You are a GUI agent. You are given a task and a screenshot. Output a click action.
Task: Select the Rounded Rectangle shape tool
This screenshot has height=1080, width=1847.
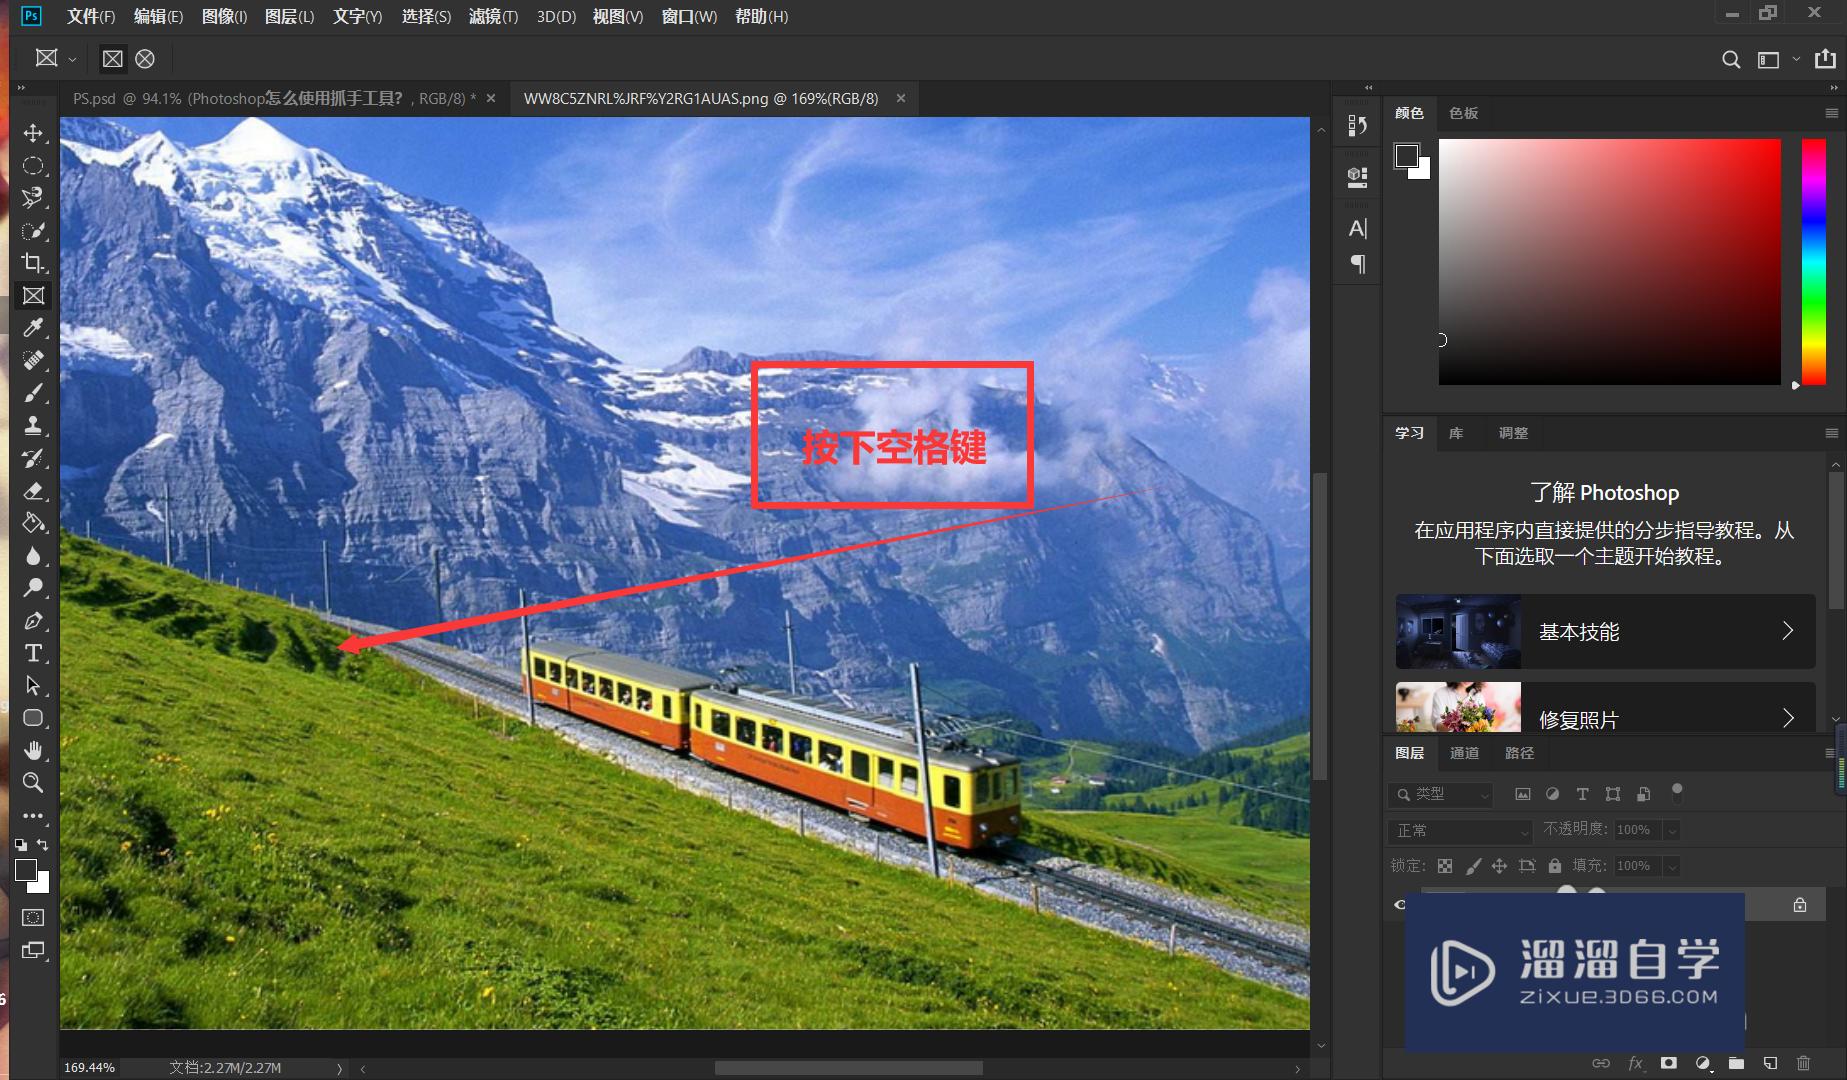[x=33, y=718]
